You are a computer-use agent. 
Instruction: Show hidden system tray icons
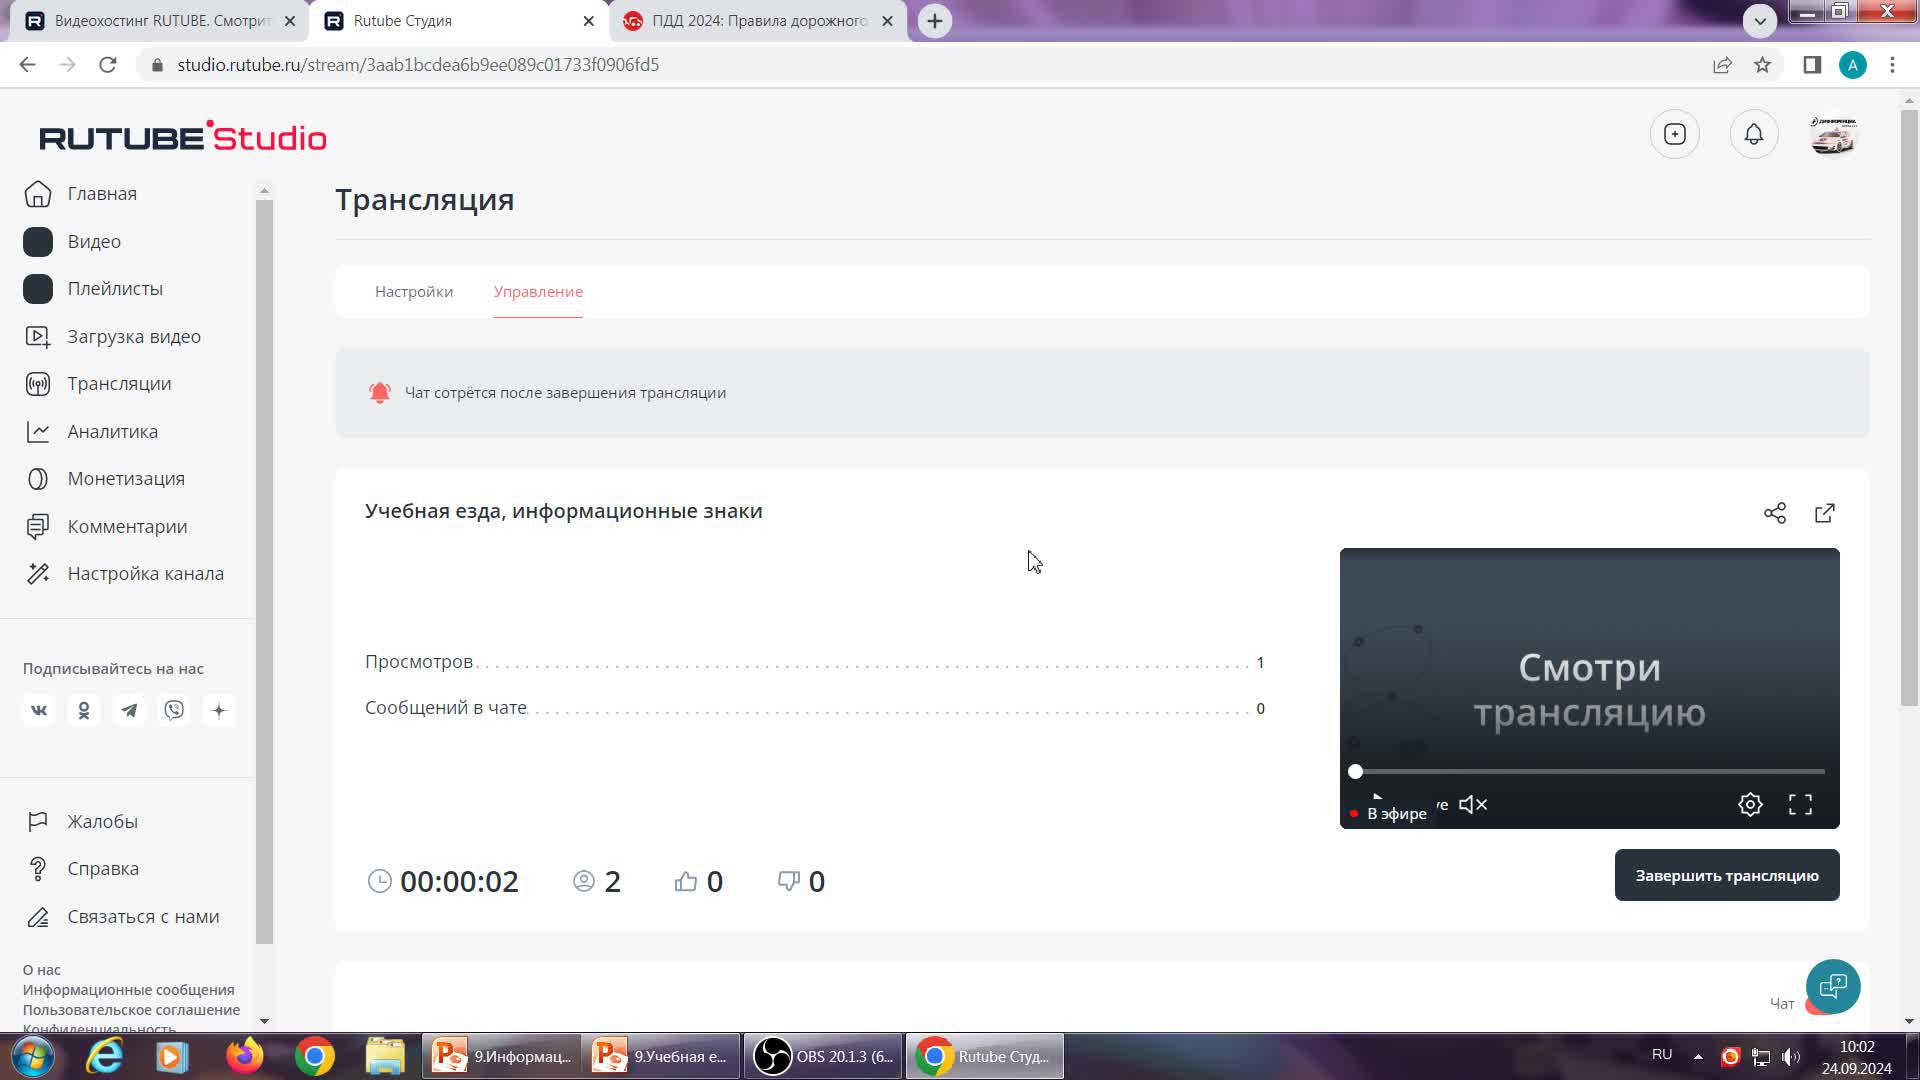coord(1698,1056)
